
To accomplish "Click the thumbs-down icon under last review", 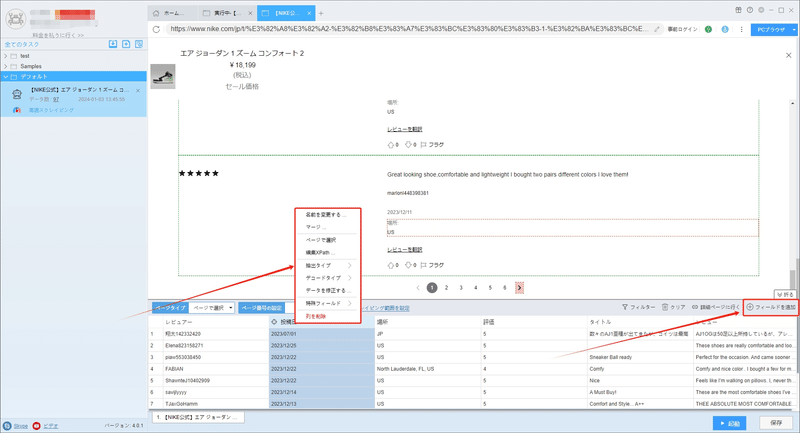I will [408, 265].
